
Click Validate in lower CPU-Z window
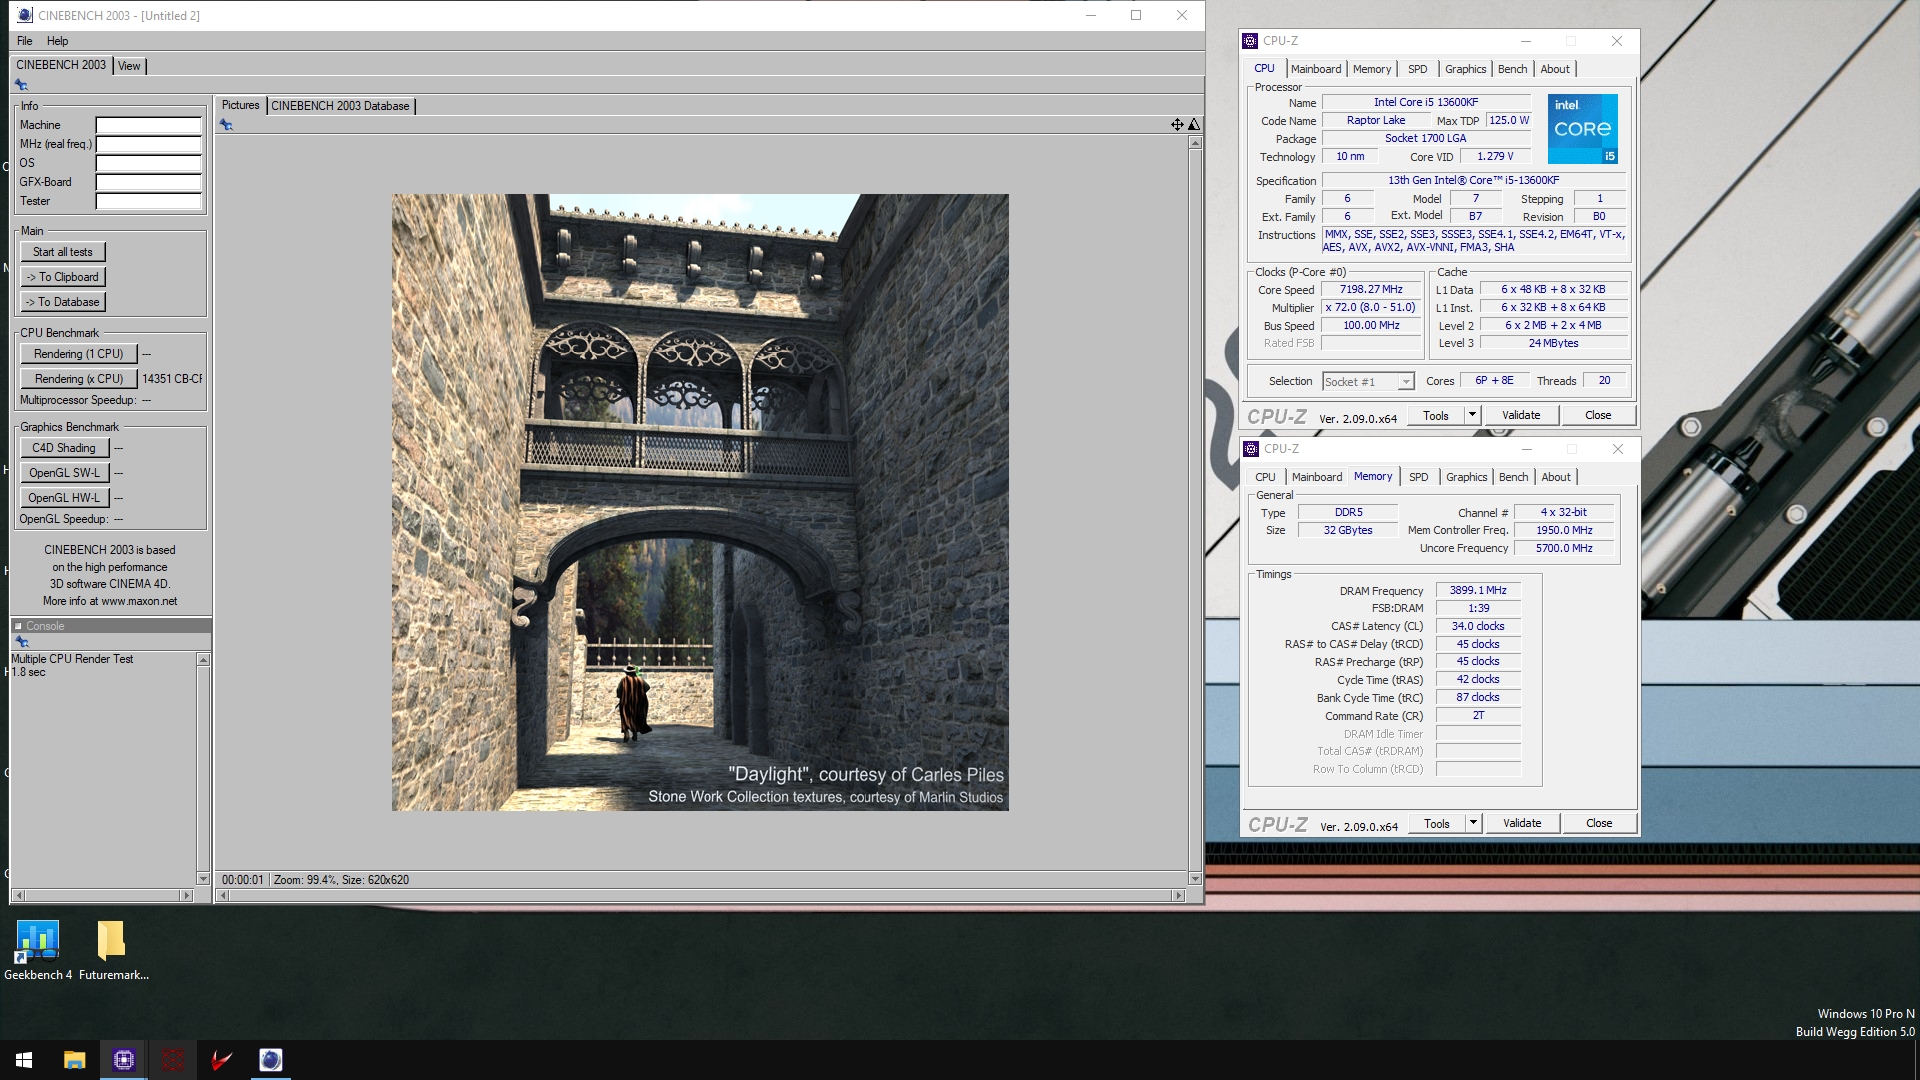(1522, 823)
